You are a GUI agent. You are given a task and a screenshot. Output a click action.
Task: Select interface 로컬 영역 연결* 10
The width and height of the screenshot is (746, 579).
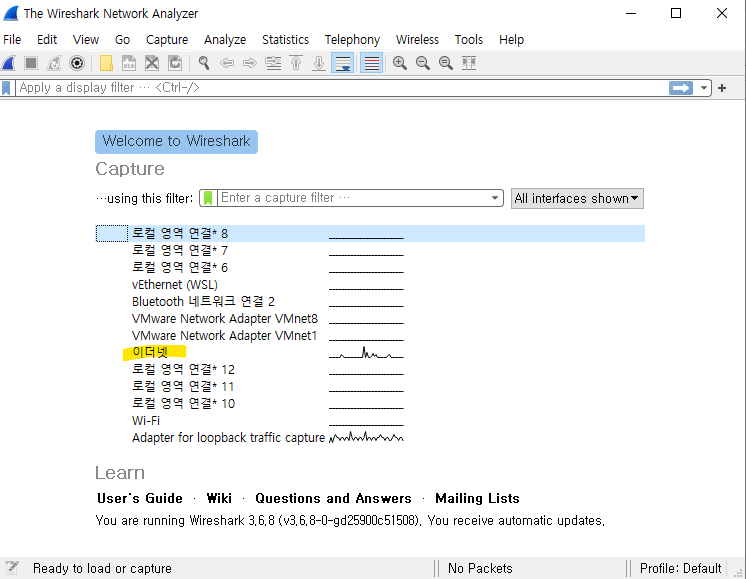coord(370,403)
